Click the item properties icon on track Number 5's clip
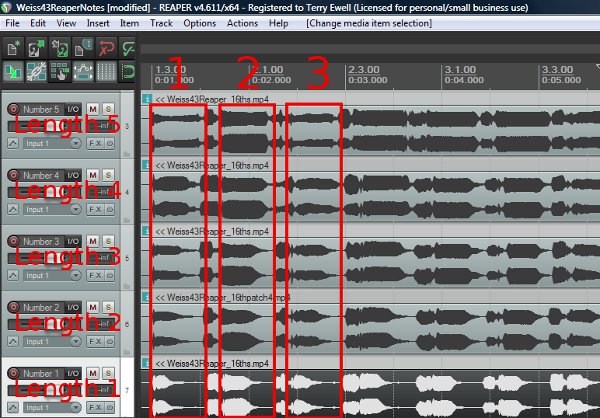This screenshot has height=418, width=600. (x=147, y=99)
